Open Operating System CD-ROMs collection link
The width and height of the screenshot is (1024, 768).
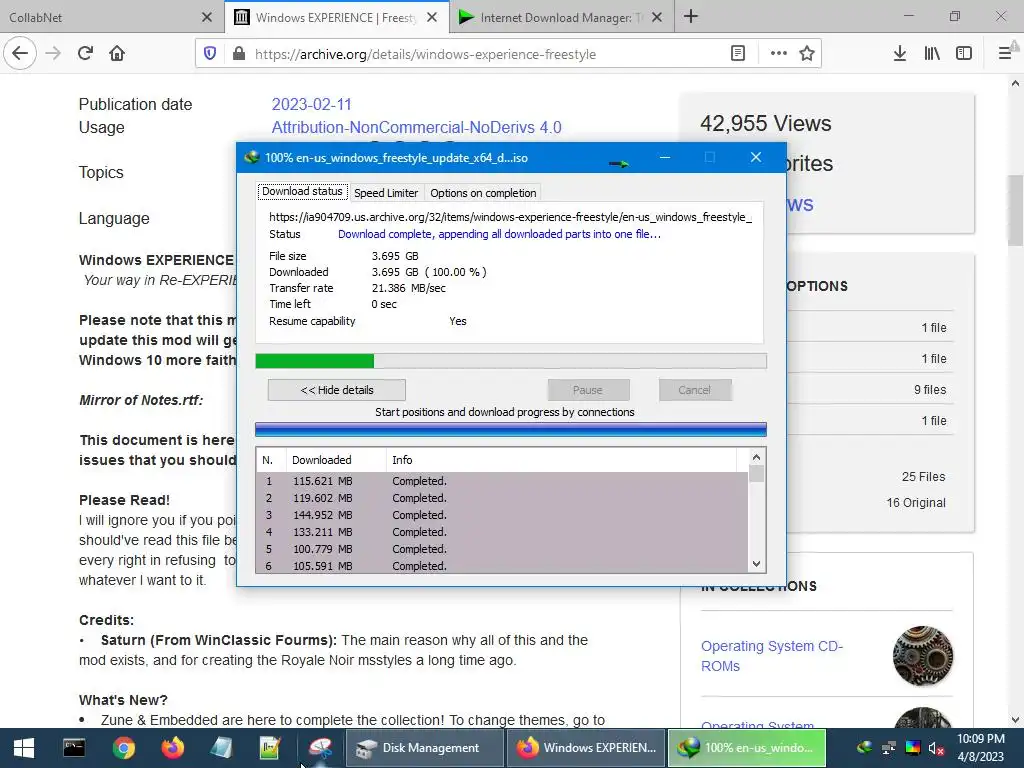(x=772, y=656)
